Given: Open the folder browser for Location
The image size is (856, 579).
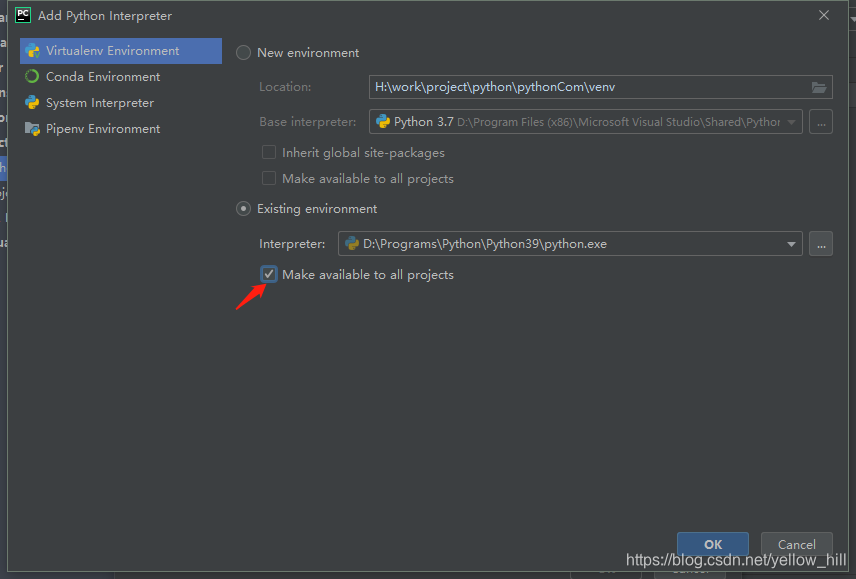Looking at the screenshot, I should 817,87.
